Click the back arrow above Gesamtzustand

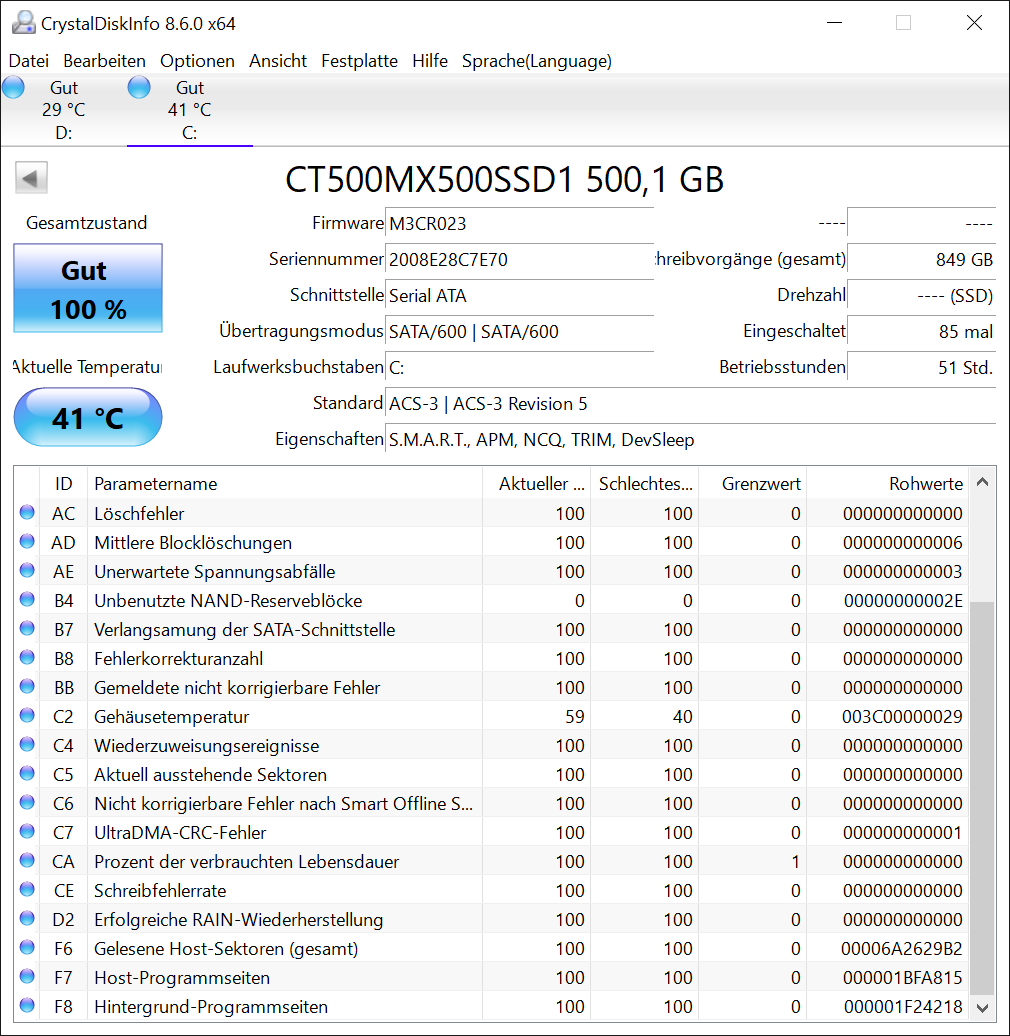pos(31,177)
